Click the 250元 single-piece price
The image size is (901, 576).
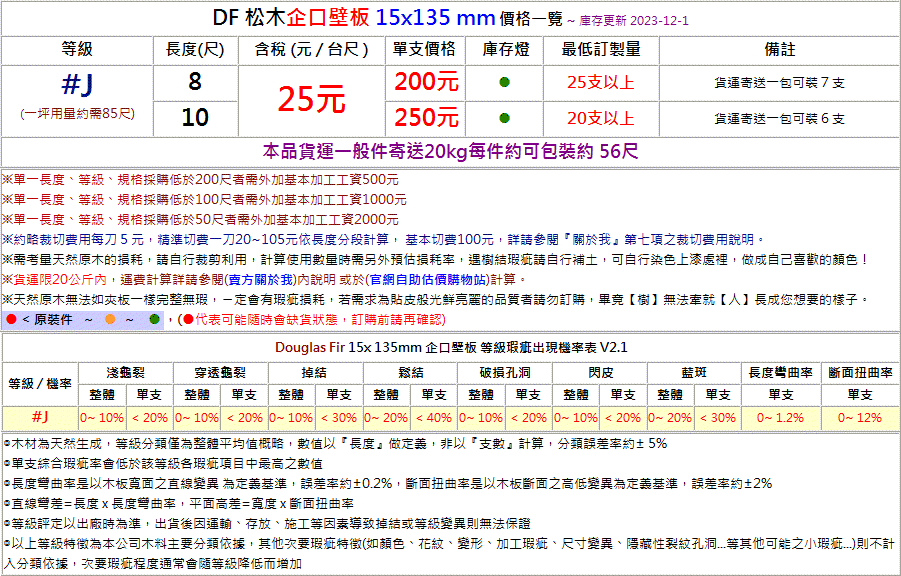(x=425, y=117)
